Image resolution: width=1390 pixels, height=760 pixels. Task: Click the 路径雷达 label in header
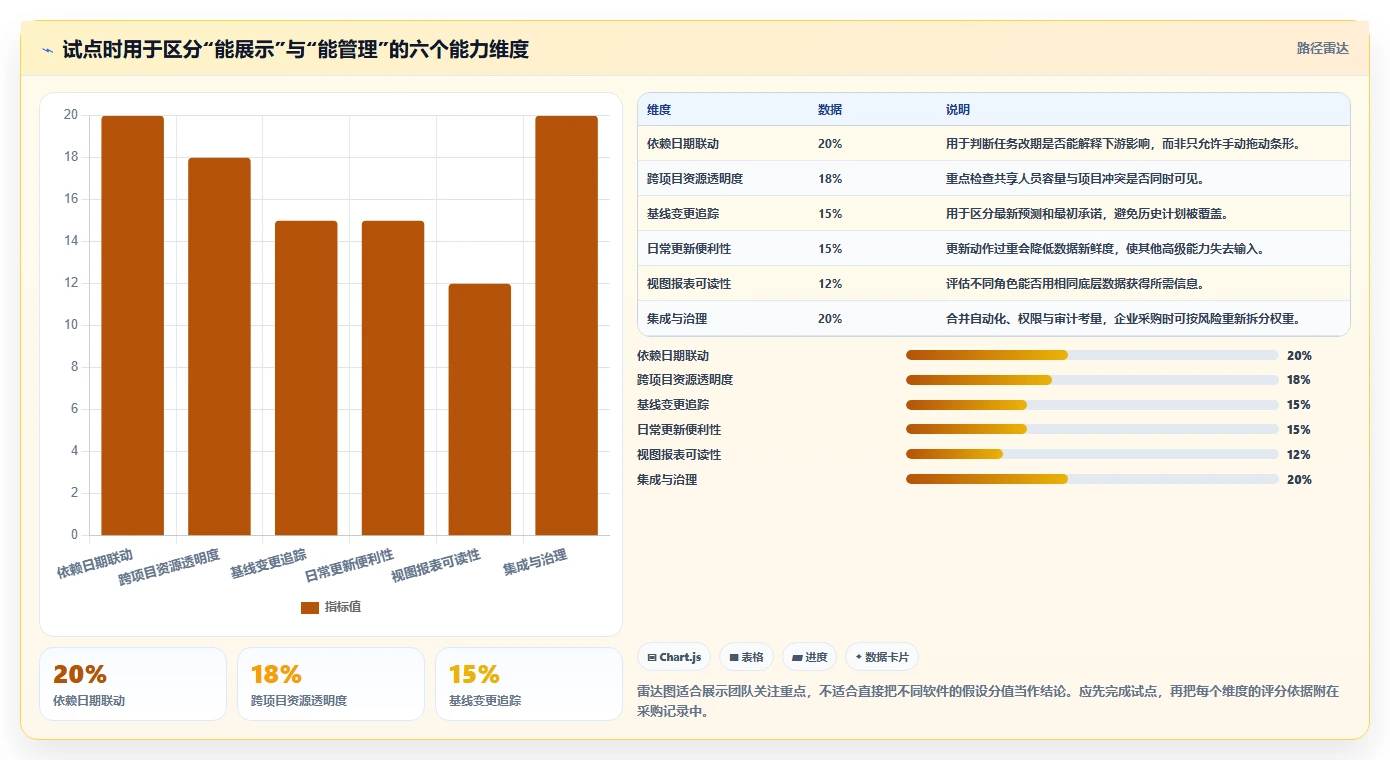tap(1322, 48)
